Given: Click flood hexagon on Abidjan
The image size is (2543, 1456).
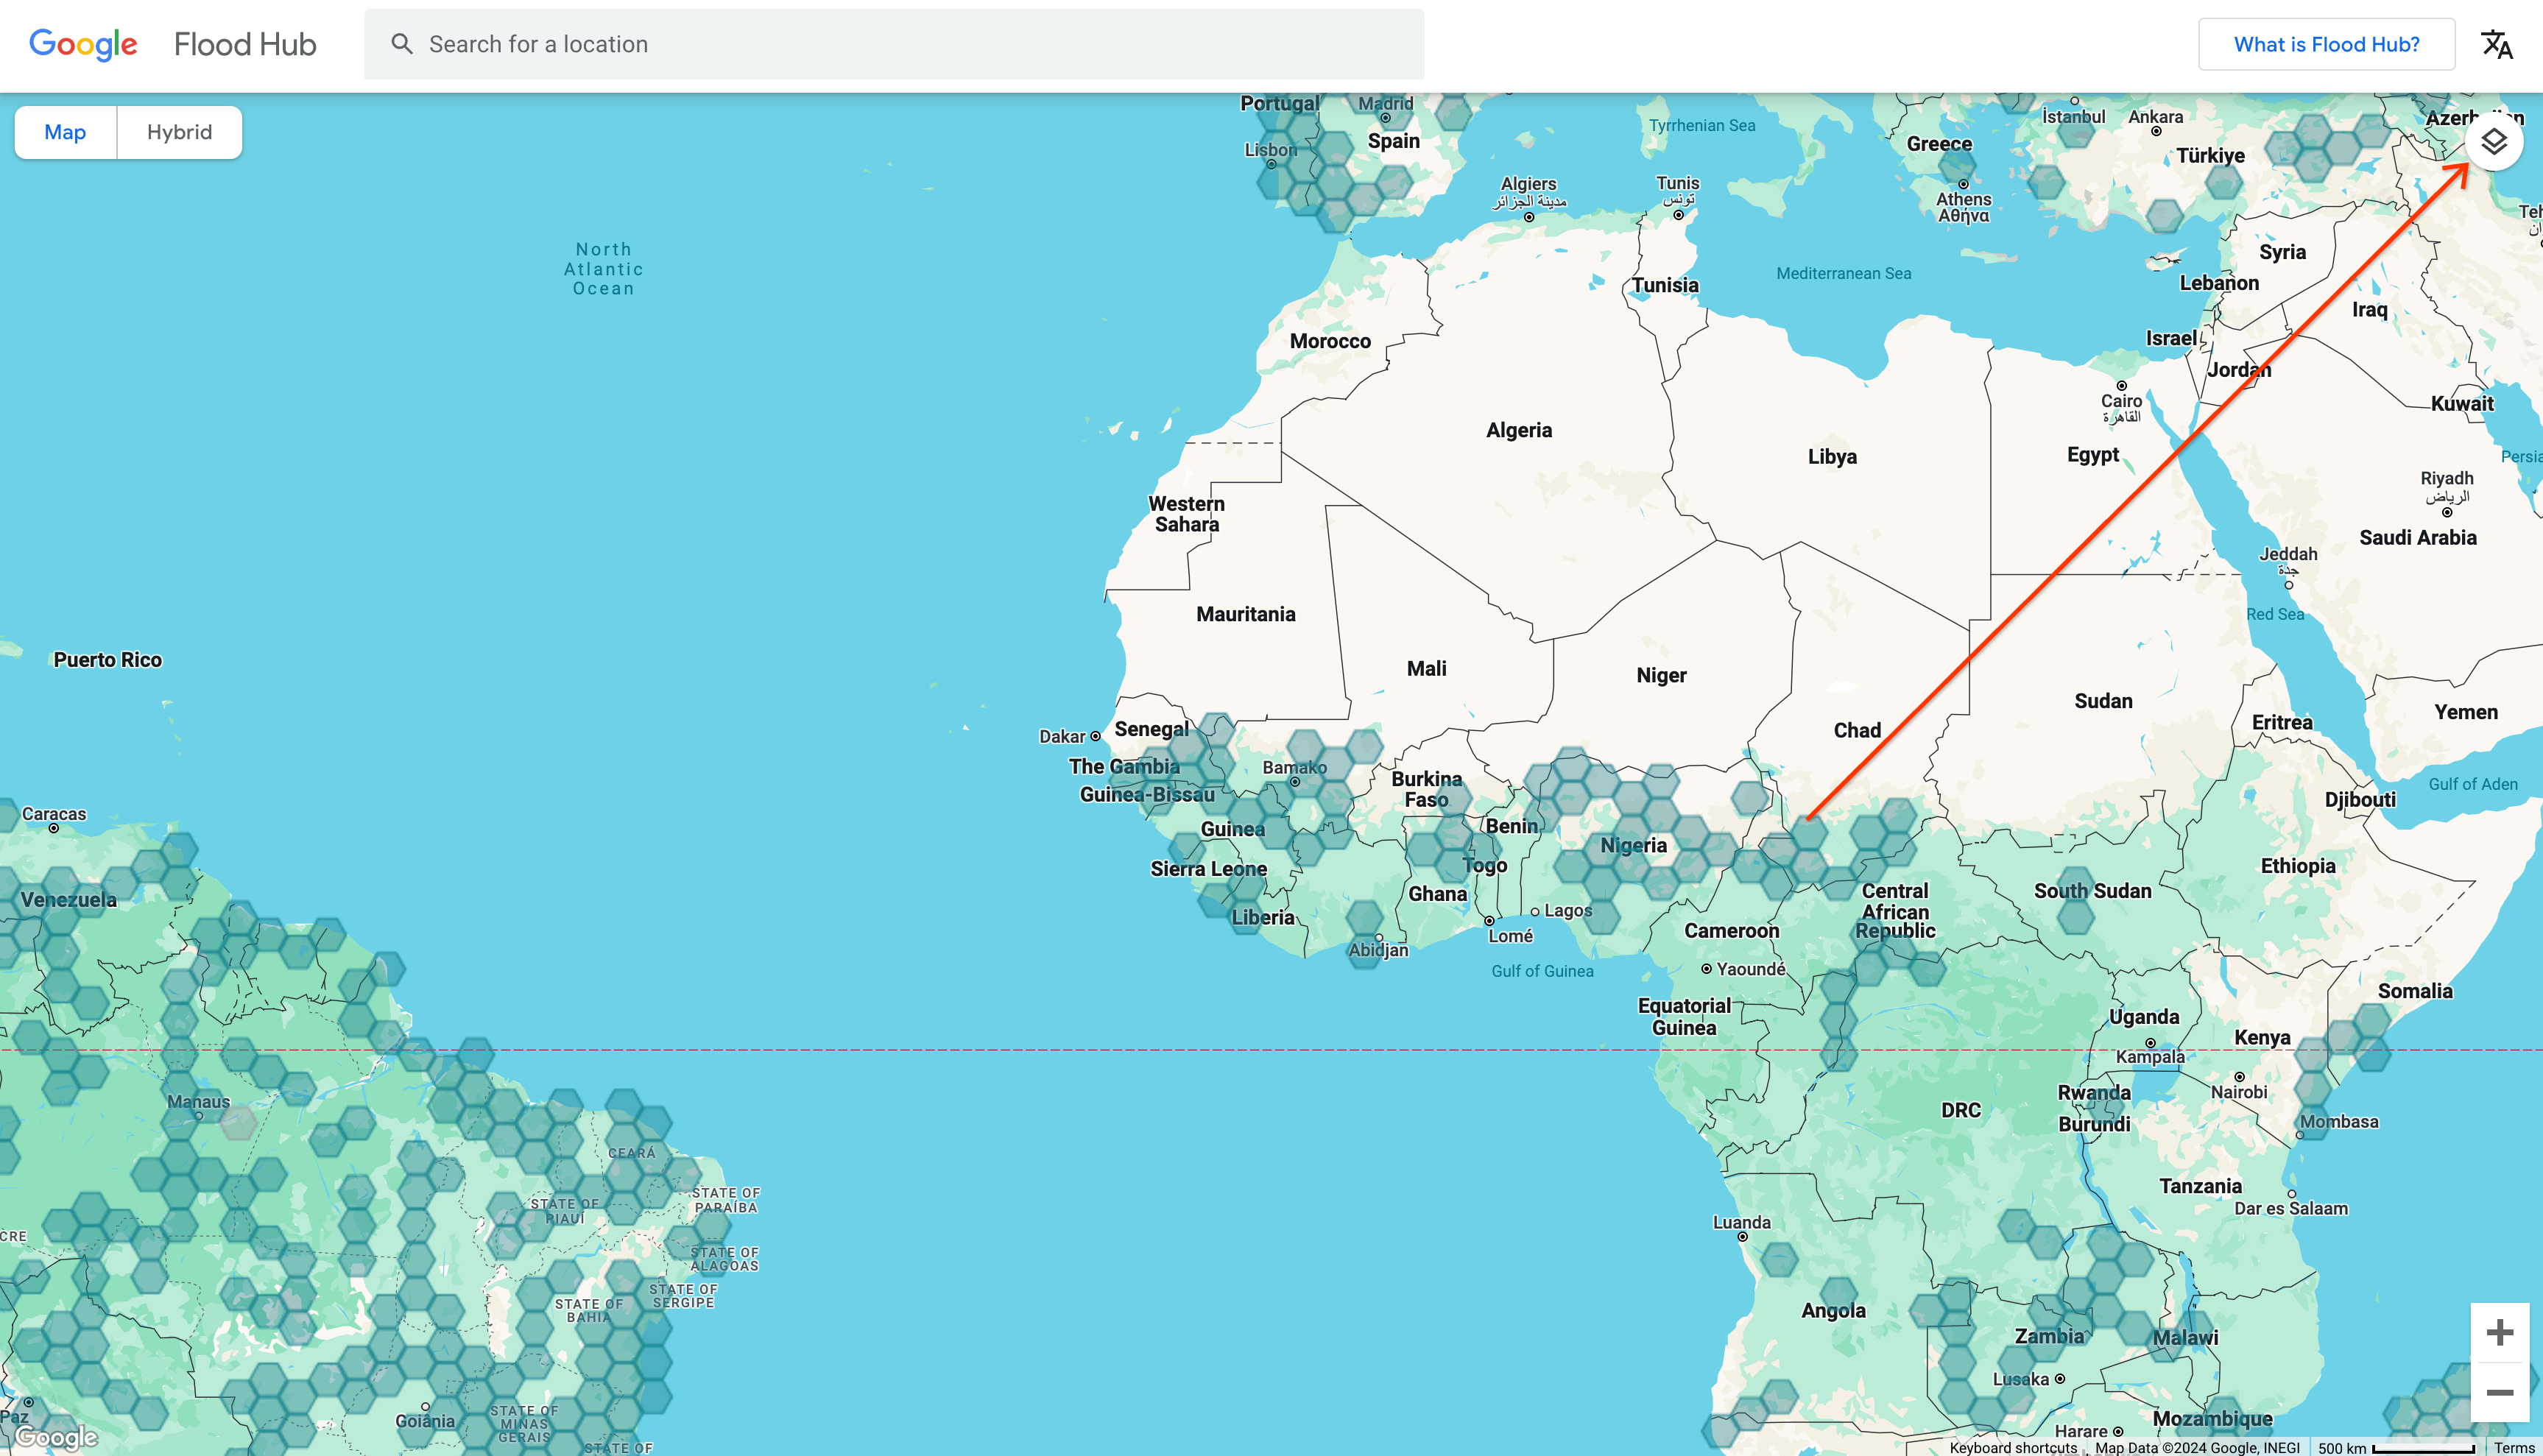Looking at the screenshot, I should click(1364, 950).
